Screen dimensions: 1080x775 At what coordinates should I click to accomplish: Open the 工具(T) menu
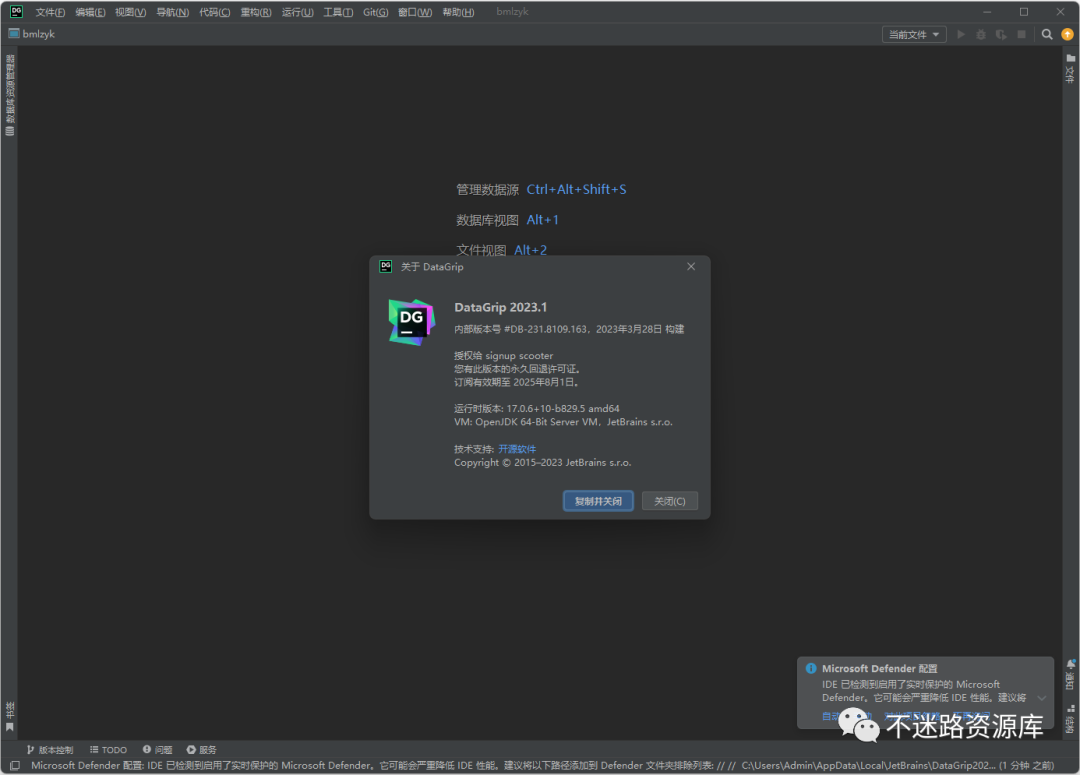click(x=338, y=12)
